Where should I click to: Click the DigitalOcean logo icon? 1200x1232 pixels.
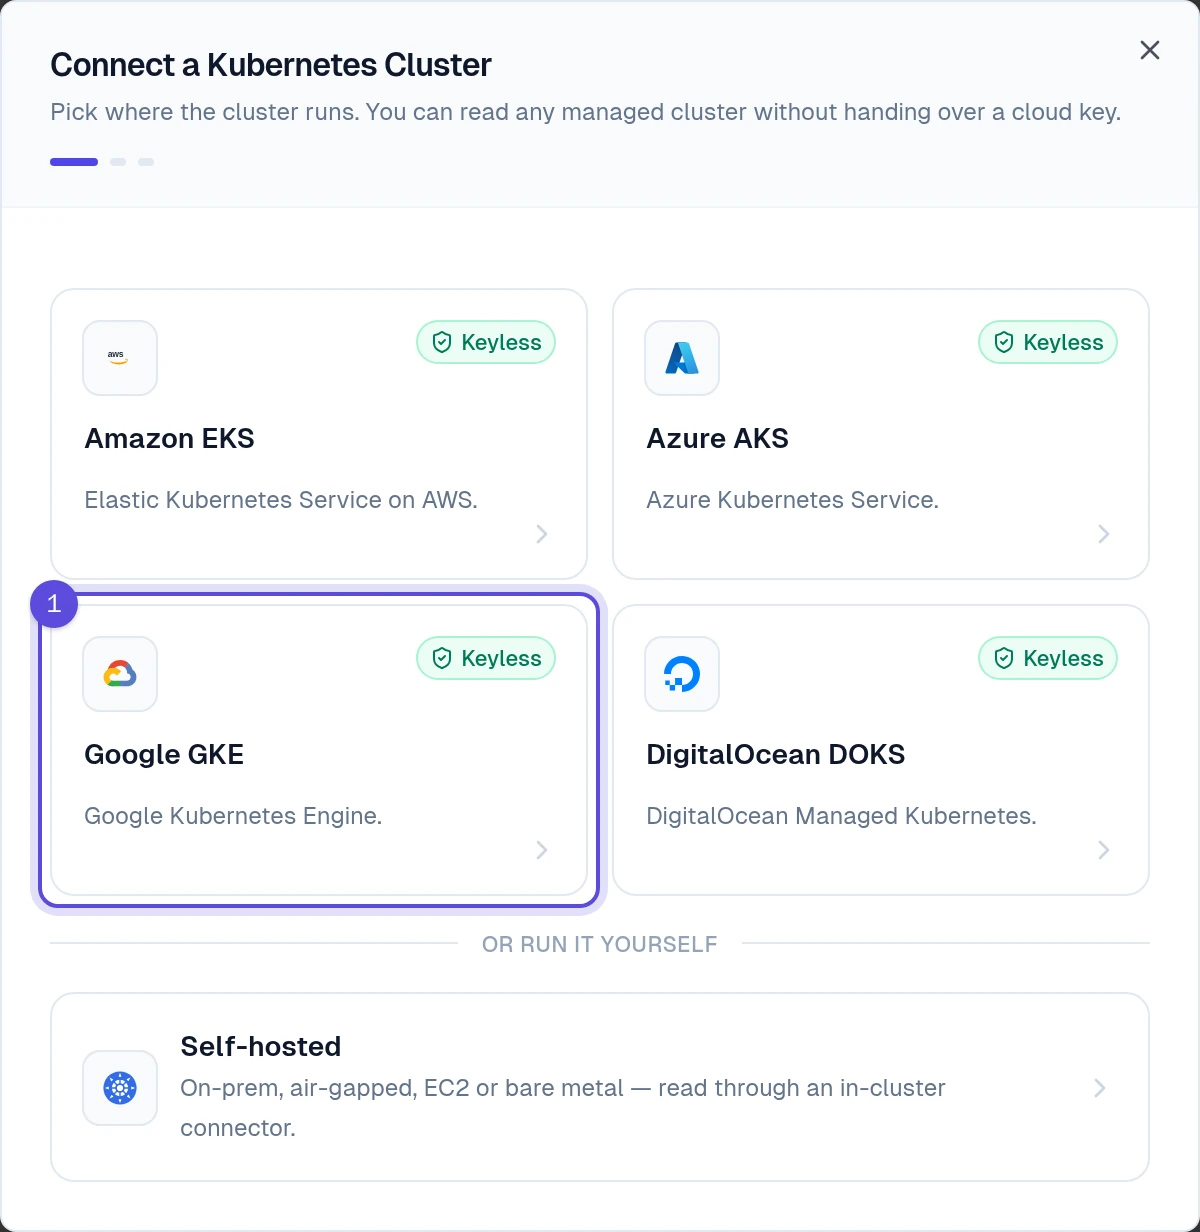click(x=682, y=674)
